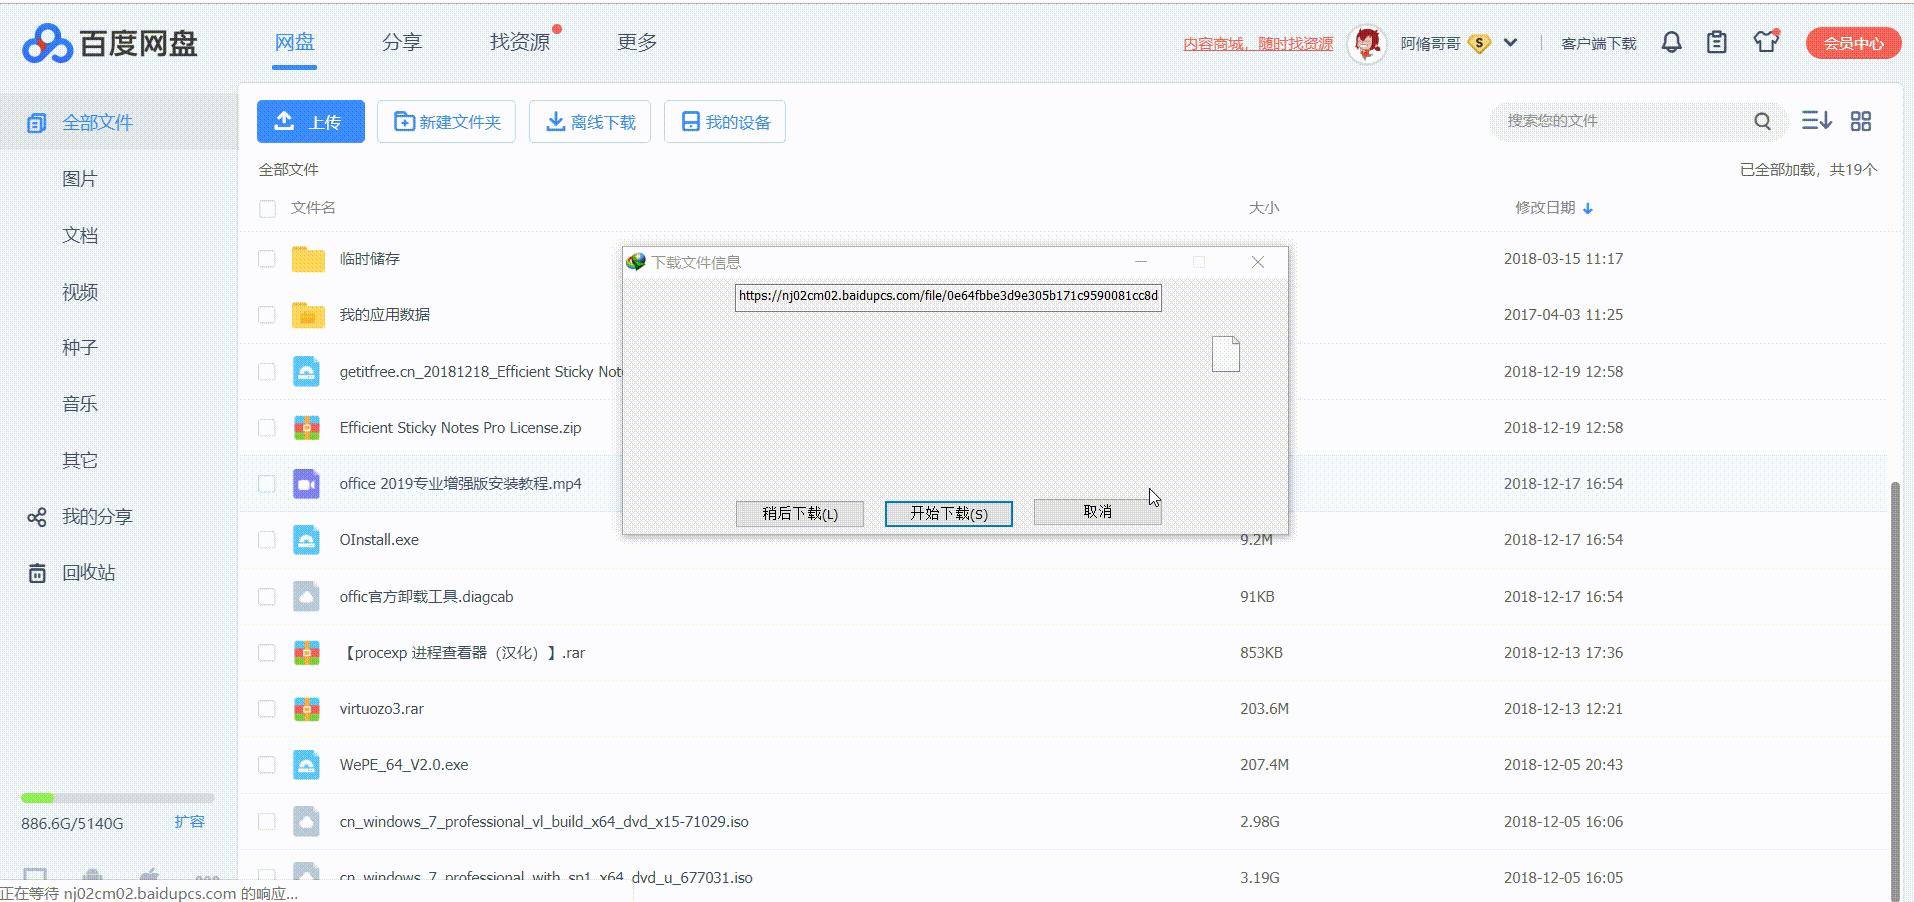Open the skin theme shirt icon
Image resolution: width=1914 pixels, height=902 pixels.
(x=1766, y=42)
